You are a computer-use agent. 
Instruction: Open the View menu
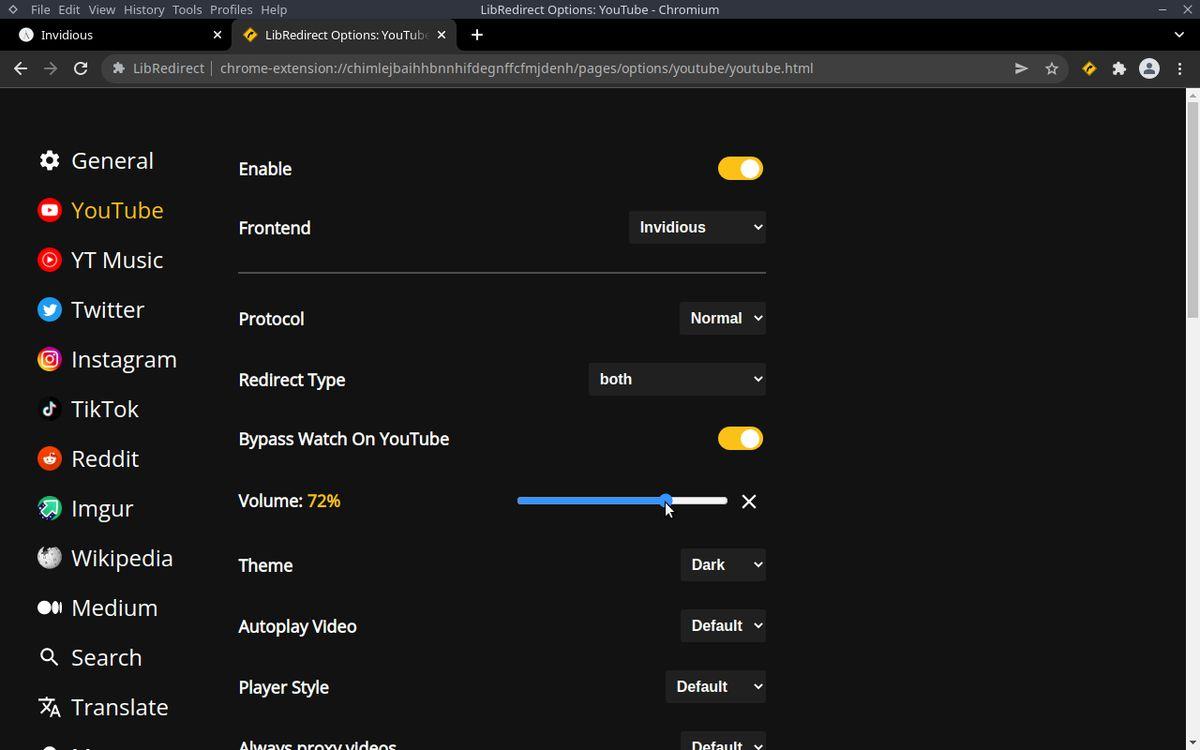(102, 9)
